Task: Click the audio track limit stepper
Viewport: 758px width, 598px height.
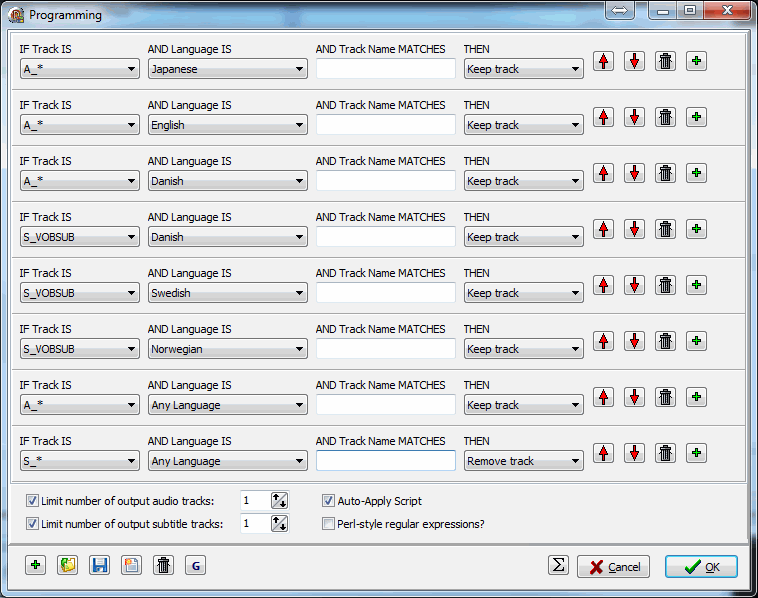Action: 279,501
